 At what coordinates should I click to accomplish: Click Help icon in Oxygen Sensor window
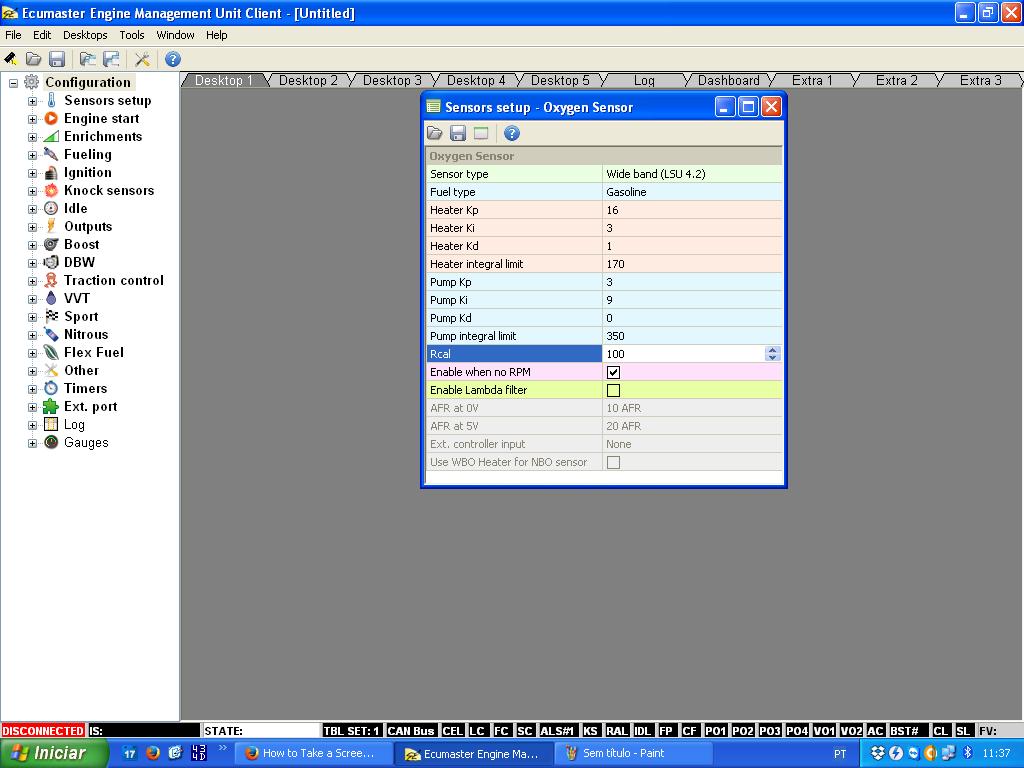click(511, 133)
